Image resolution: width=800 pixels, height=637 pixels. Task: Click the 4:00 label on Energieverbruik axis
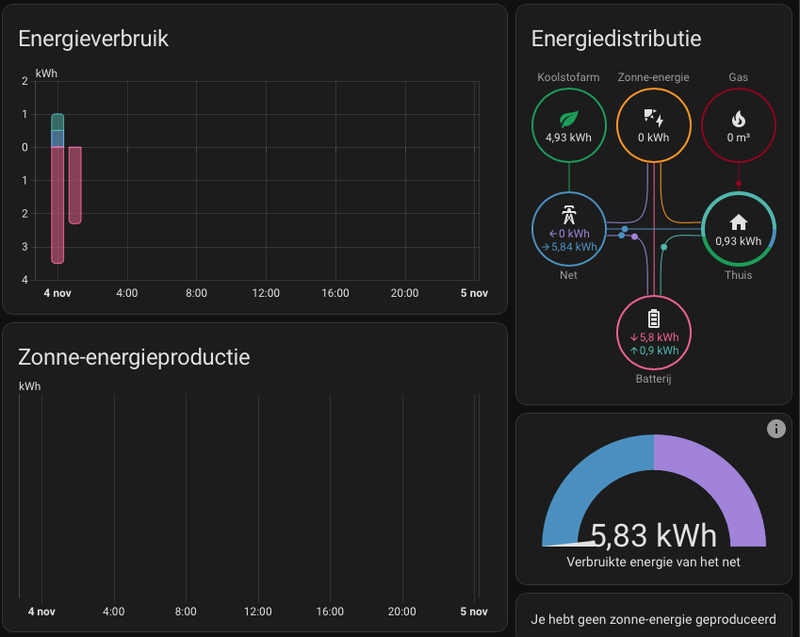(x=127, y=293)
